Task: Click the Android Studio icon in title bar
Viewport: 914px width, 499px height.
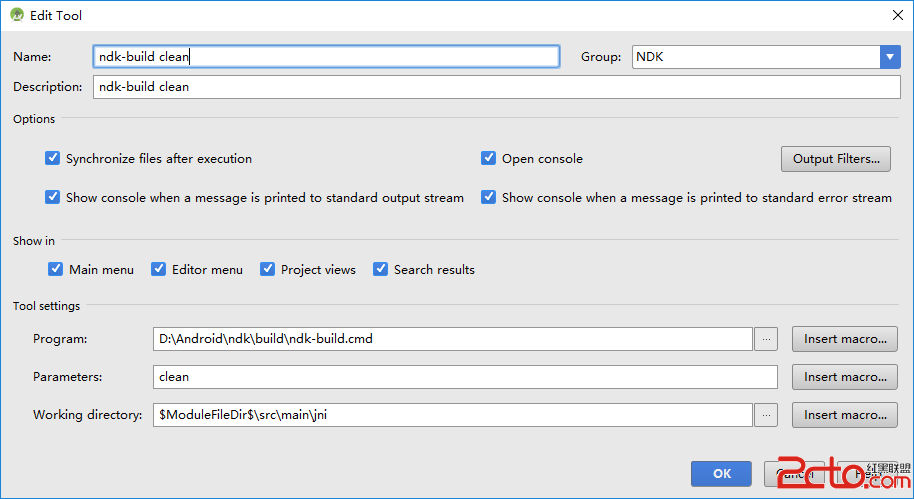Action: pyautogui.click(x=17, y=15)
